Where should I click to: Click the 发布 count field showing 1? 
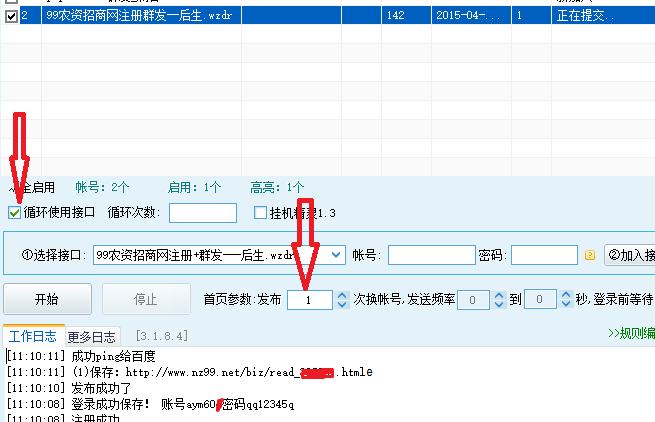tap(310, 300)
